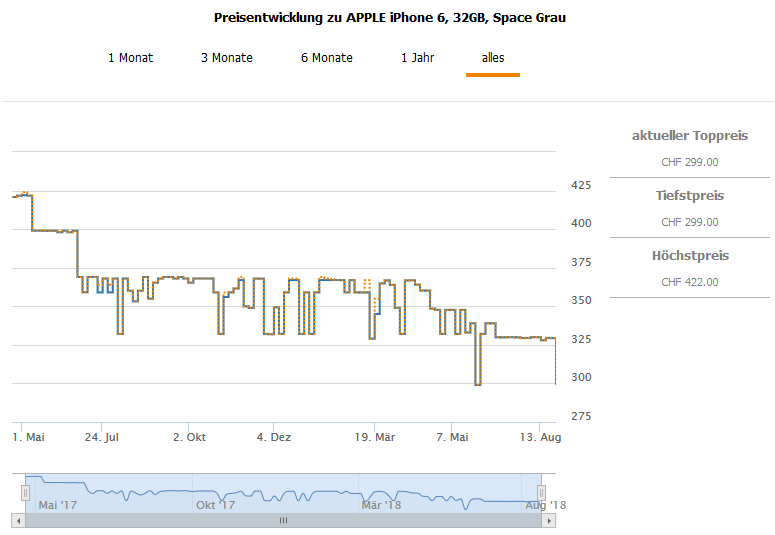Screen dimensions: 775x535
Task: Click the '24. Jul' x-axis date label
Action: click(102, 438)
